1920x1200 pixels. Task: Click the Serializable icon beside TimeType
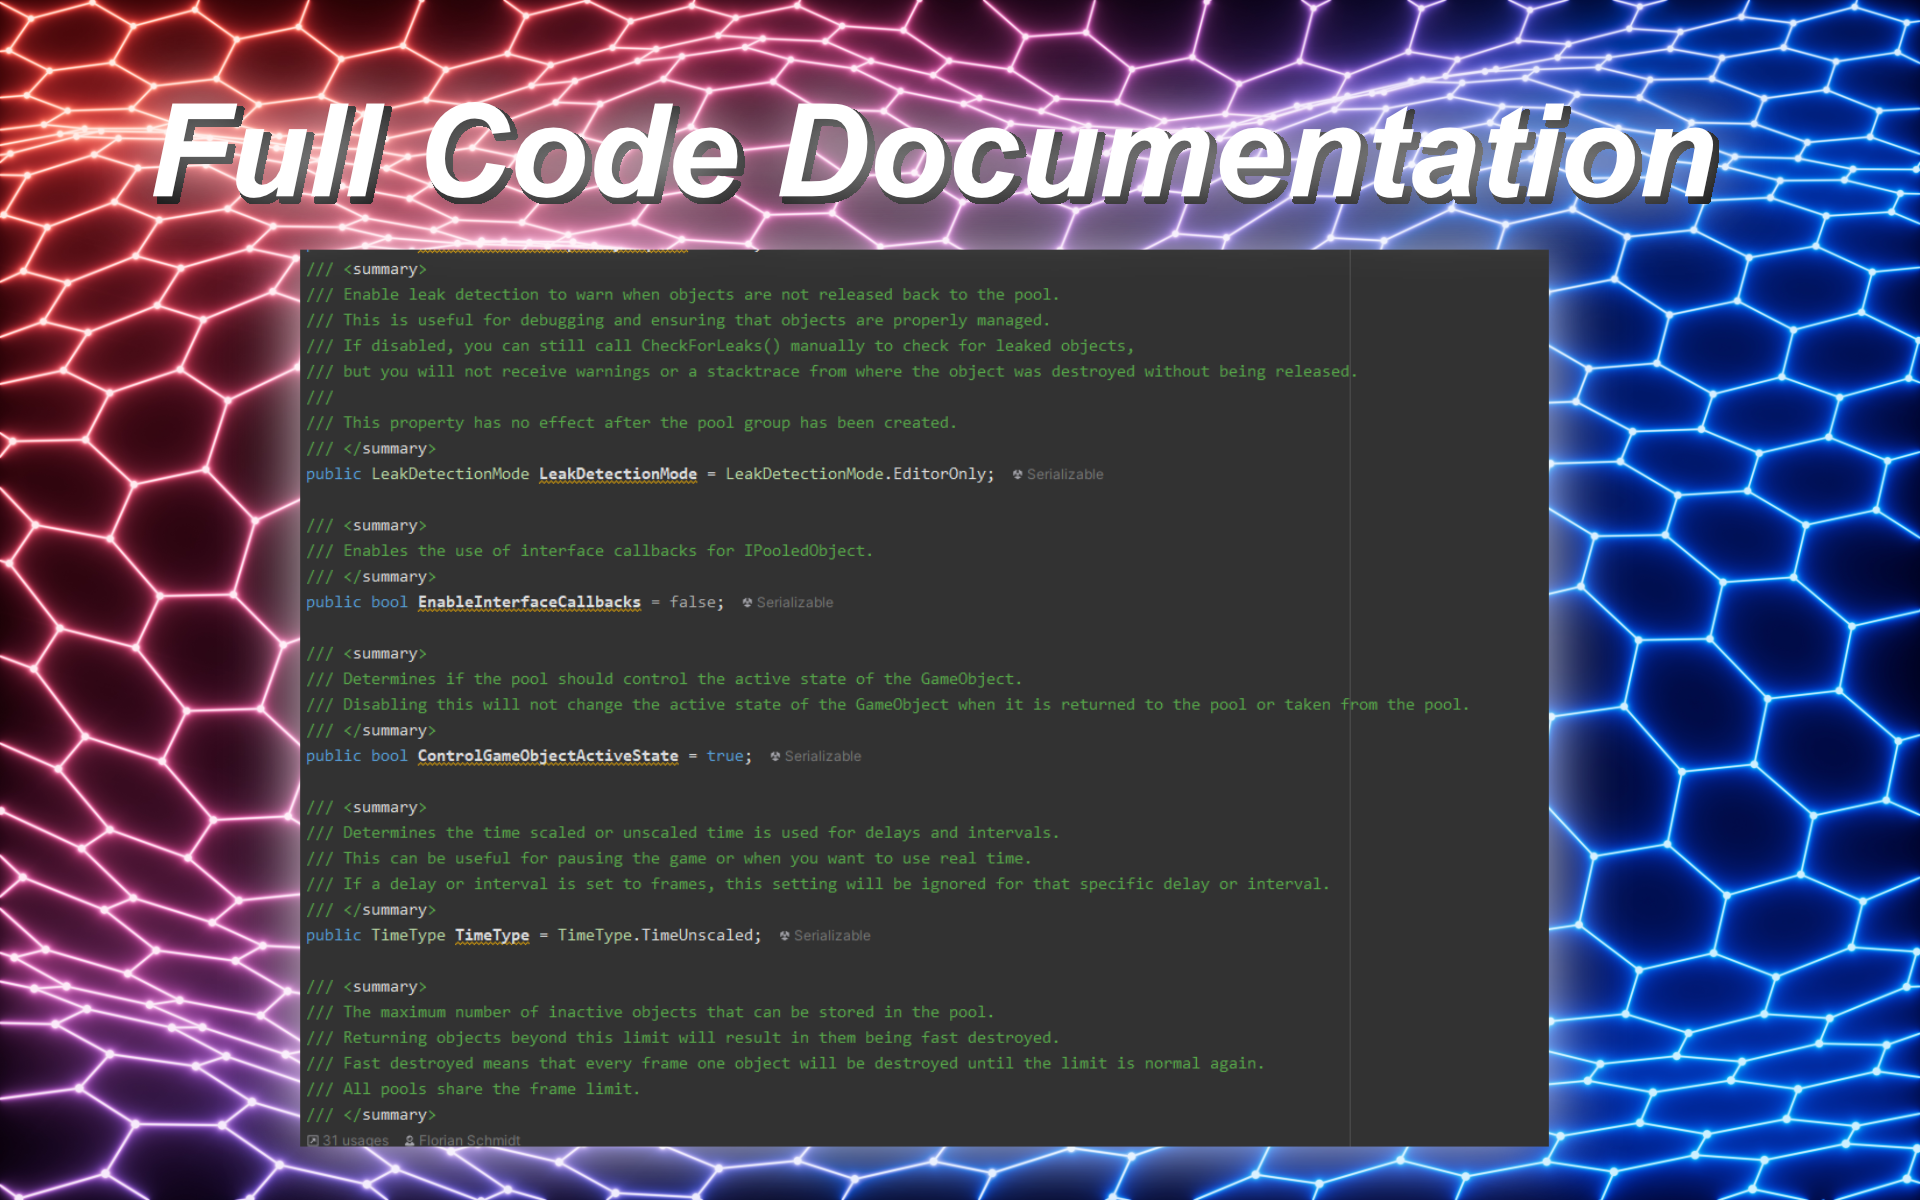click(784, 936)
